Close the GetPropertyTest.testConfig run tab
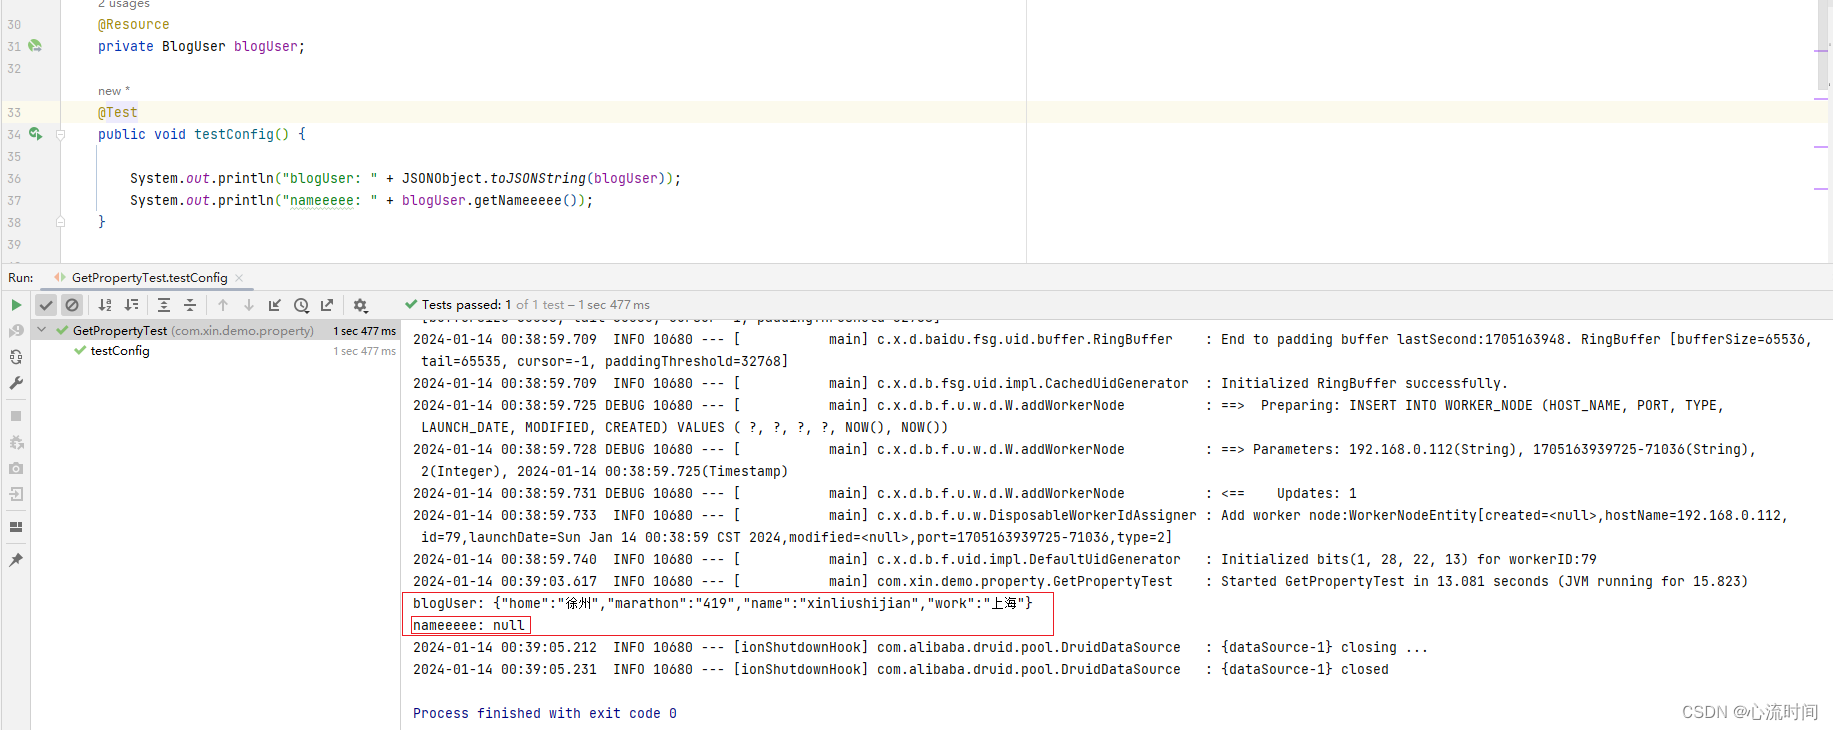The image size is (1833, 730). [239, 278]
